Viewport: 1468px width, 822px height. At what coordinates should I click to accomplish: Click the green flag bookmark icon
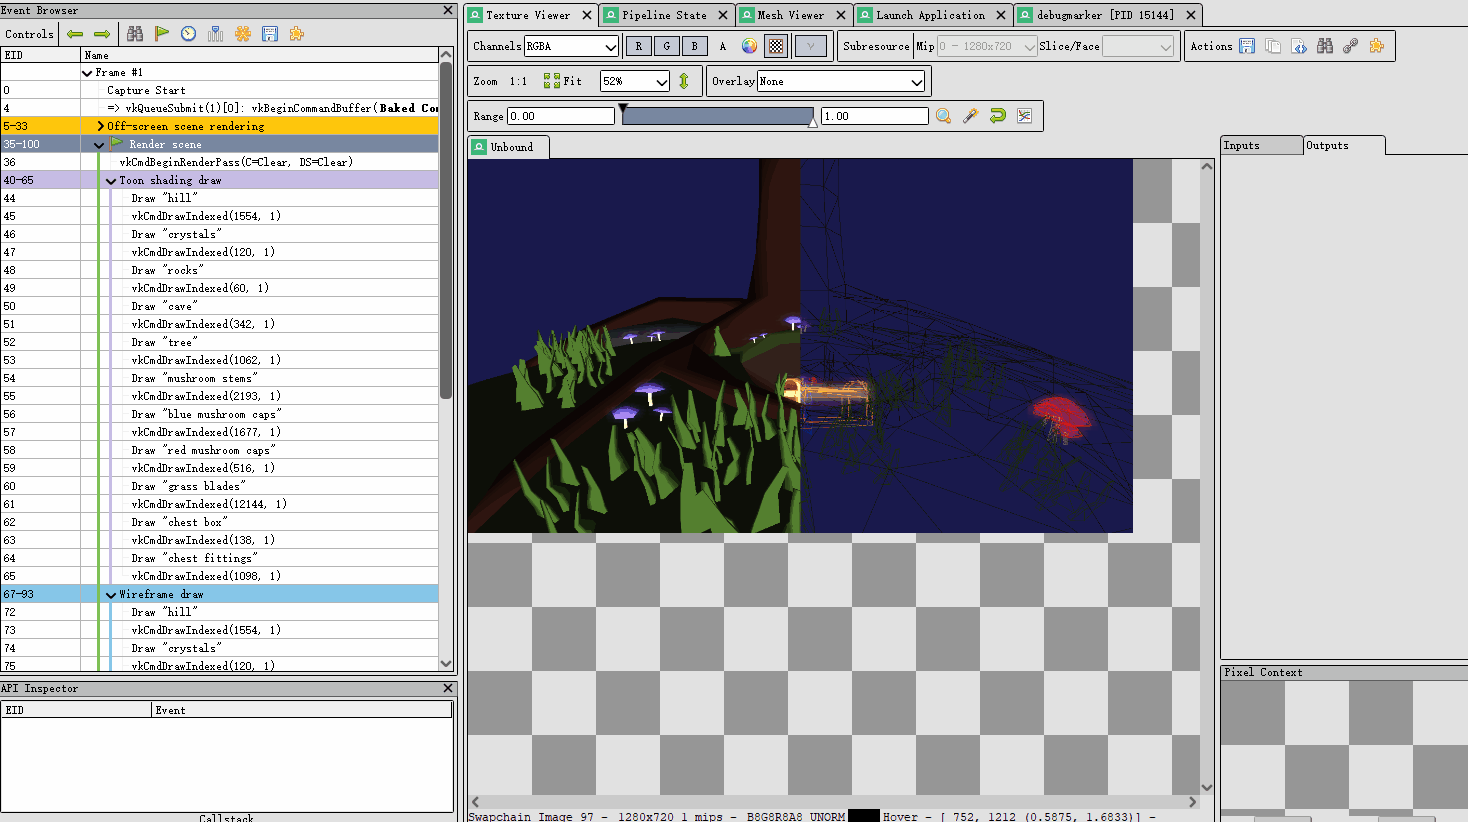[163, 33]
